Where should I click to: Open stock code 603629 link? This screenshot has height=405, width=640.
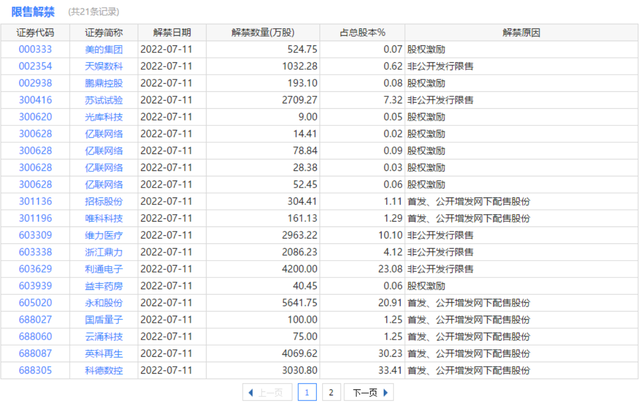(x=35, y=269)
